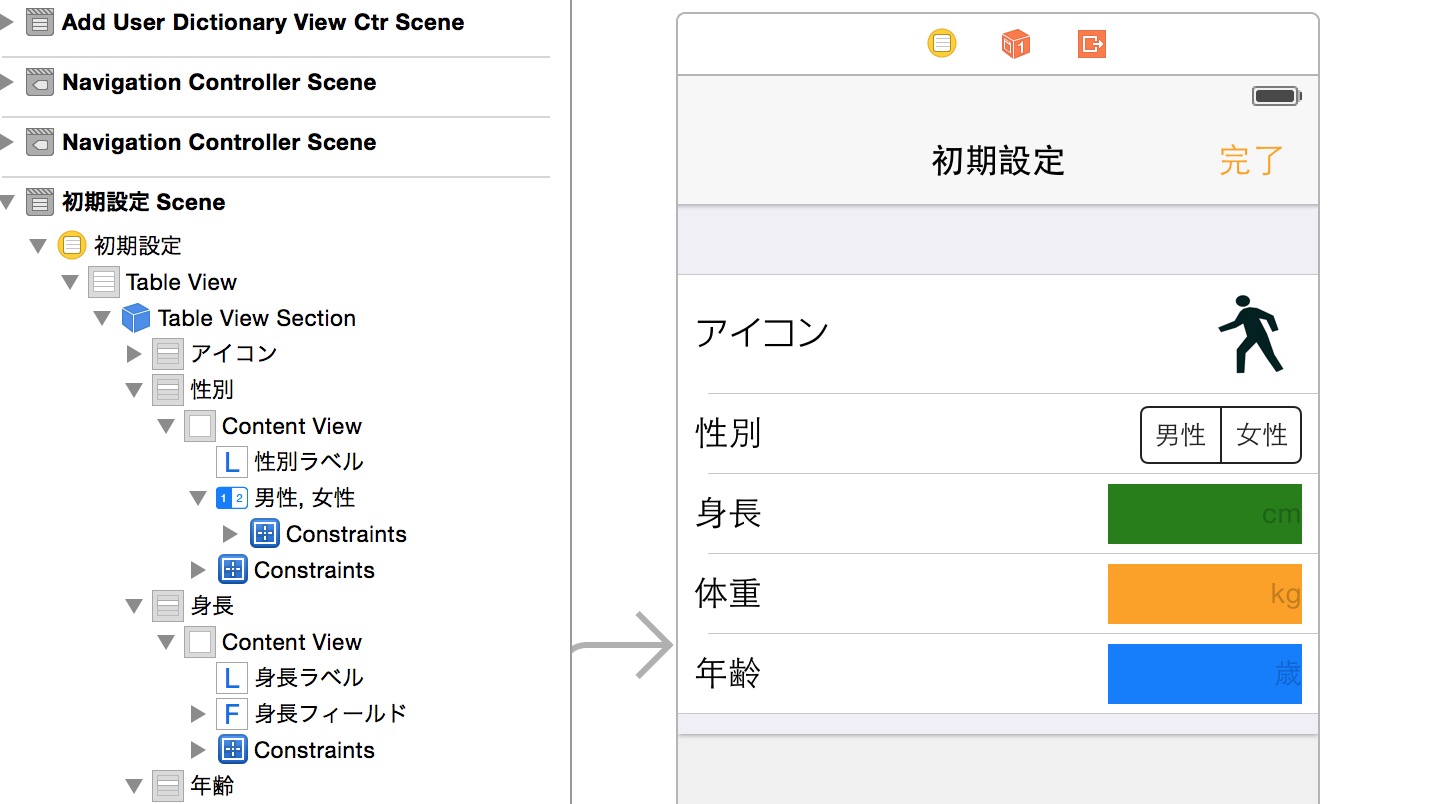
Task: Click the アイコン label in the table cell
Action: click(x=762, y=332)
